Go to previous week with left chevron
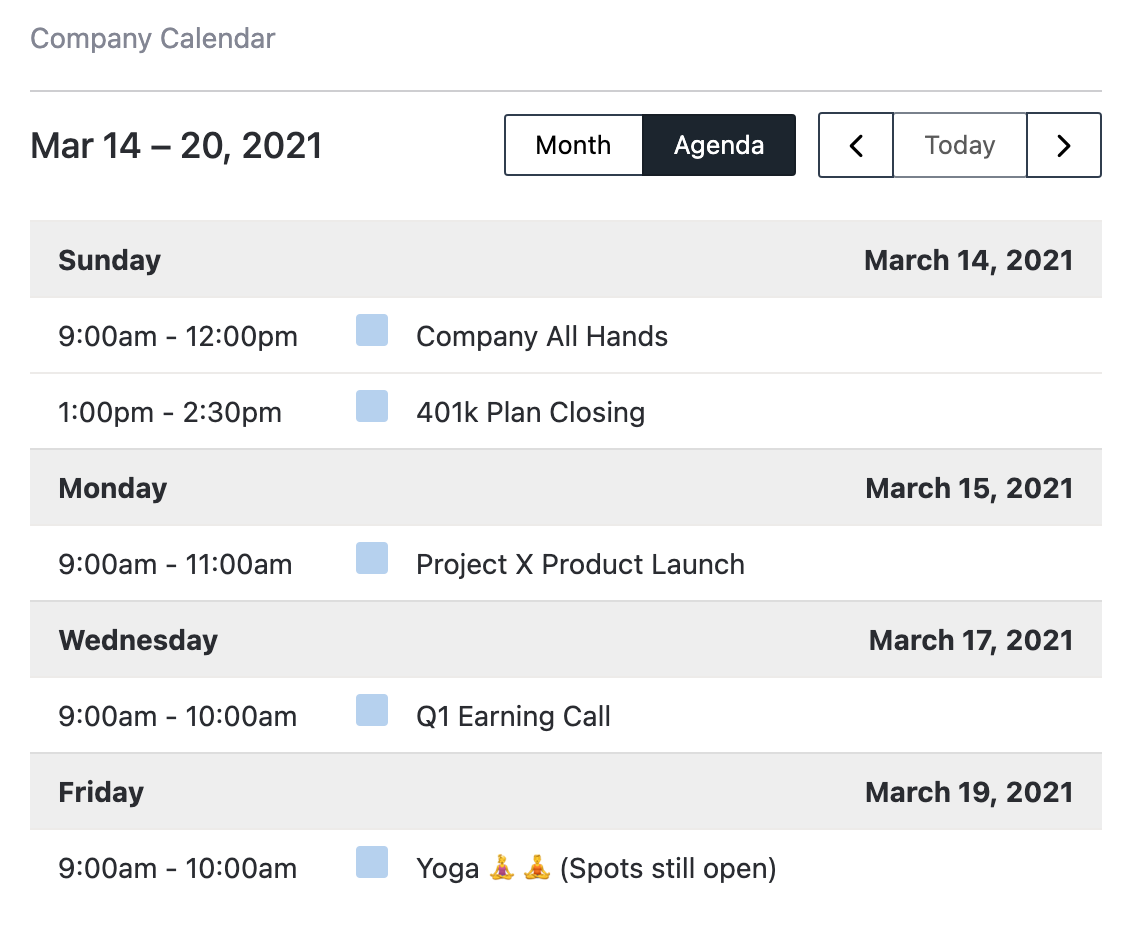 [856, 145]
